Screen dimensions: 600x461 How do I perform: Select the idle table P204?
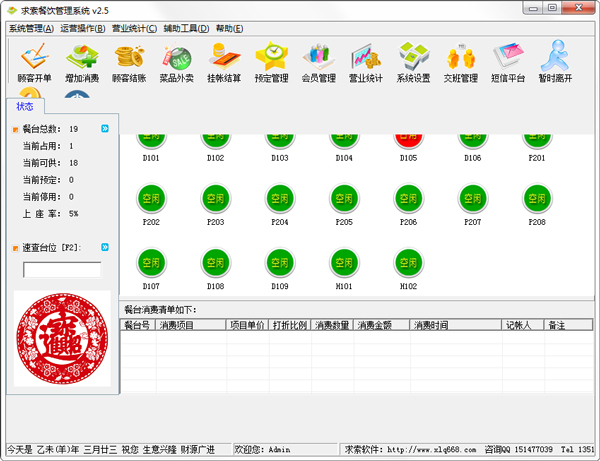click(279, 199)
